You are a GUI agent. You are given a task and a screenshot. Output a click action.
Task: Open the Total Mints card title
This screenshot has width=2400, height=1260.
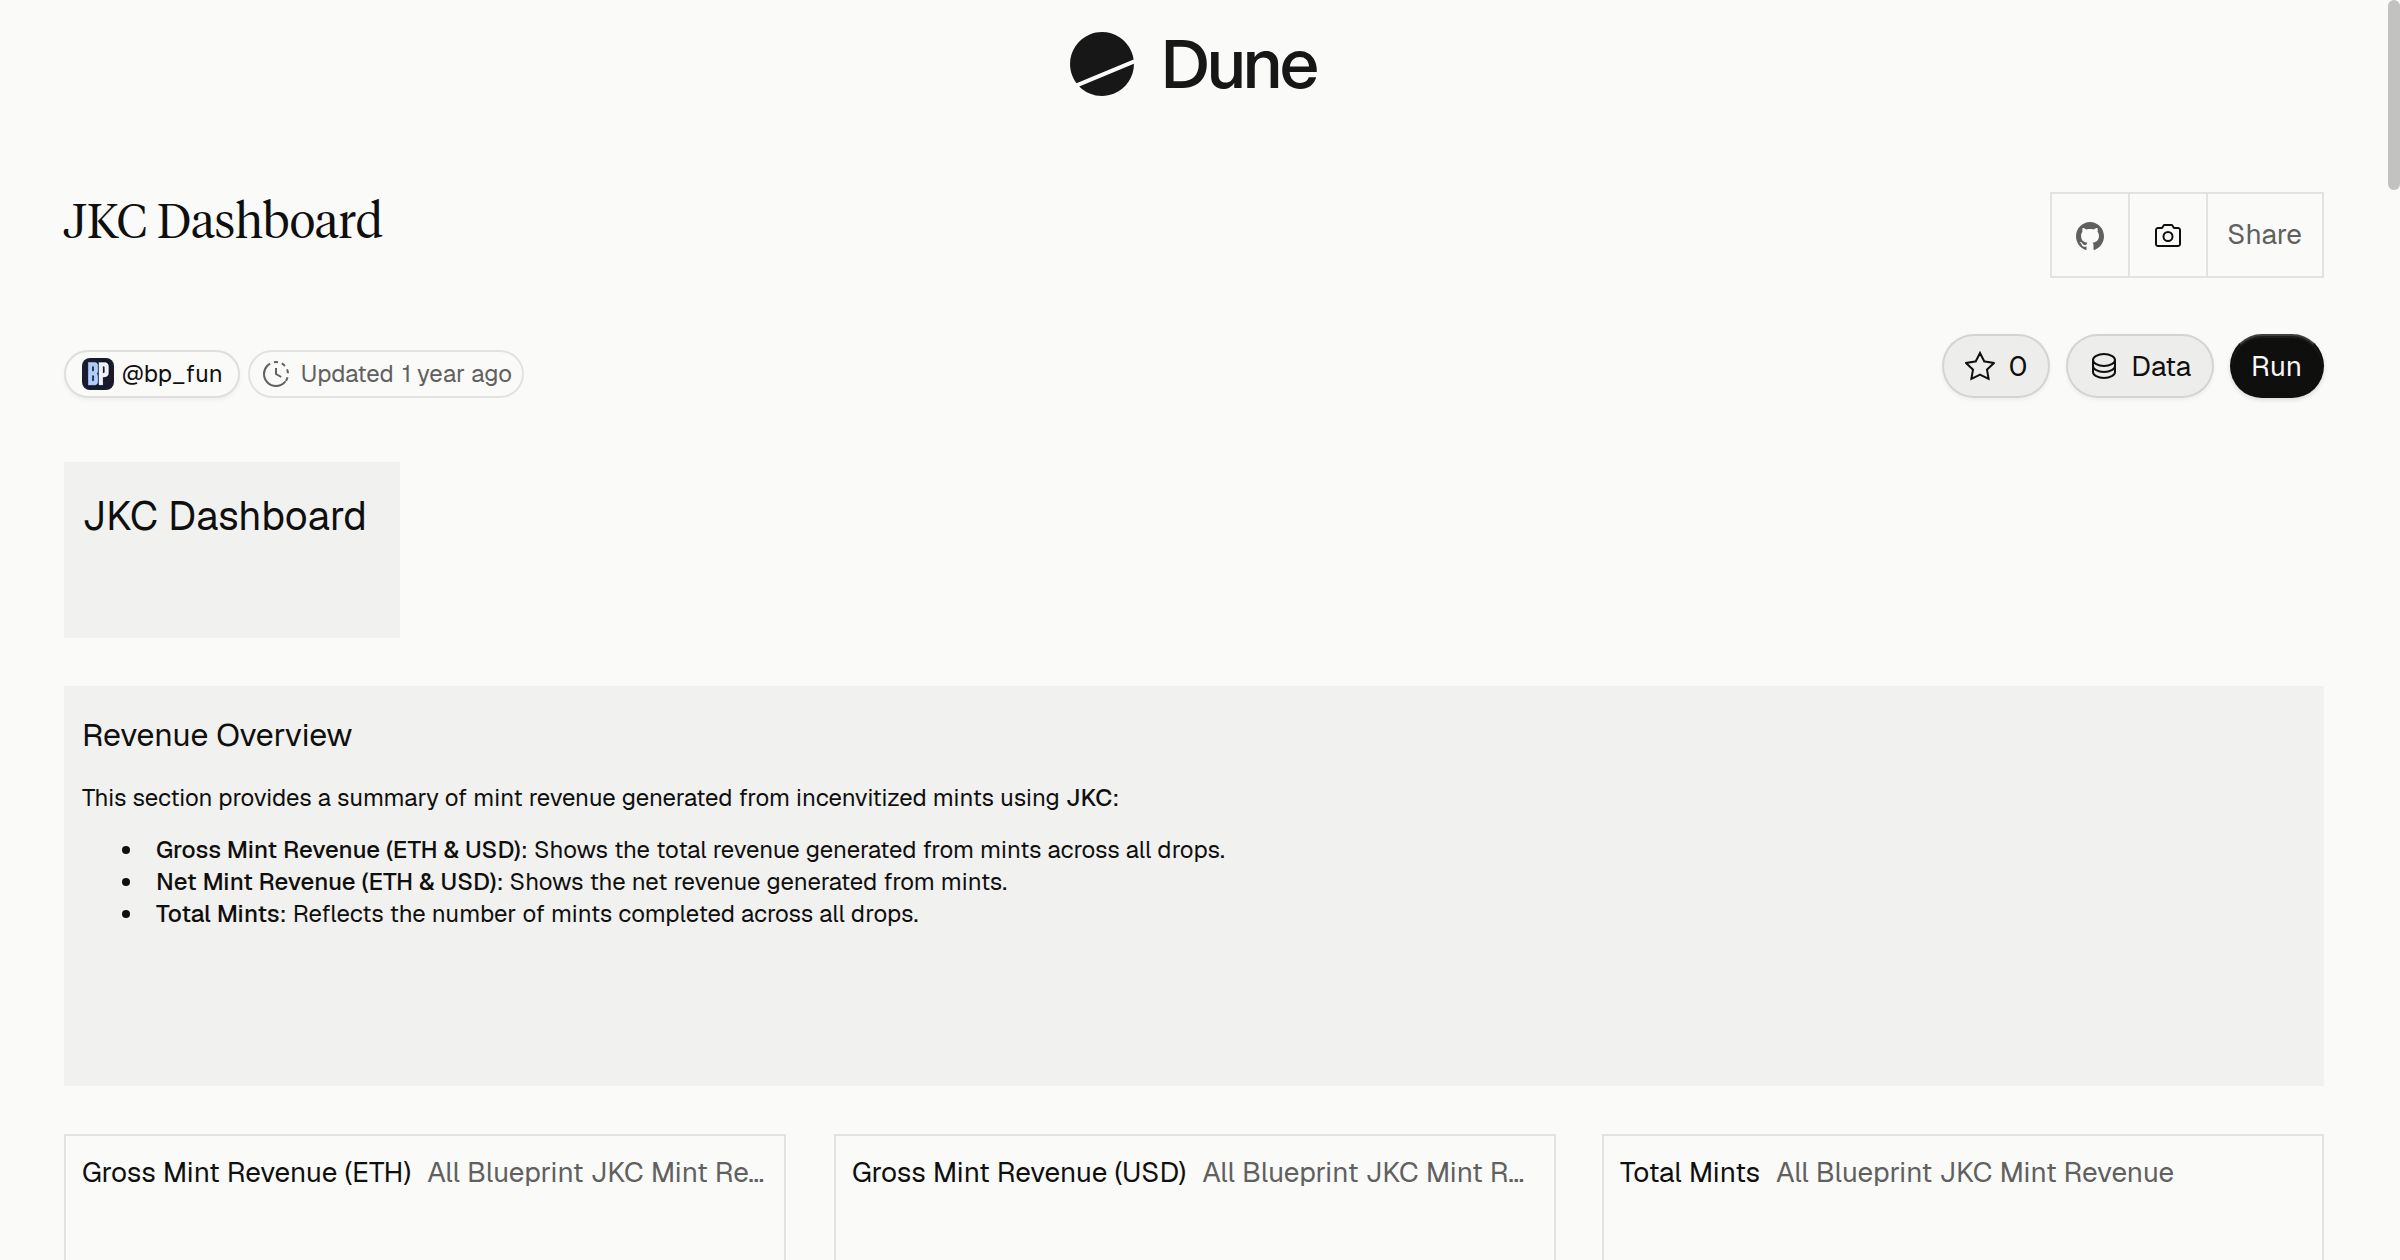tap(1690, 1172)
